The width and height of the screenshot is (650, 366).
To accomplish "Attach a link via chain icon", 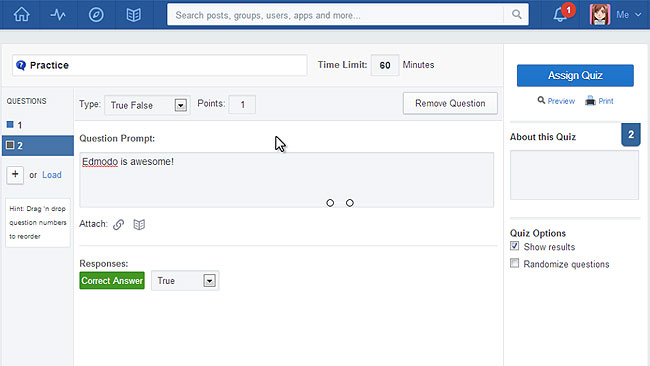I will point(119,224).
